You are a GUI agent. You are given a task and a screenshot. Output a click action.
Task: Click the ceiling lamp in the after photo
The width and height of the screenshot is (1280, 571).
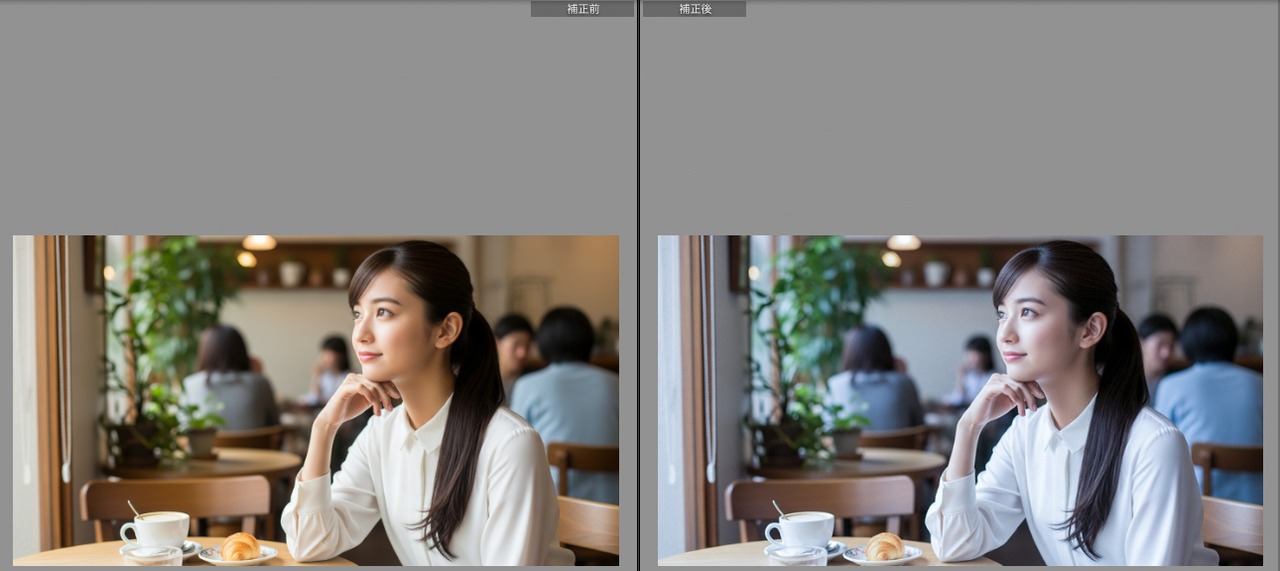click(x=904, y=243)
